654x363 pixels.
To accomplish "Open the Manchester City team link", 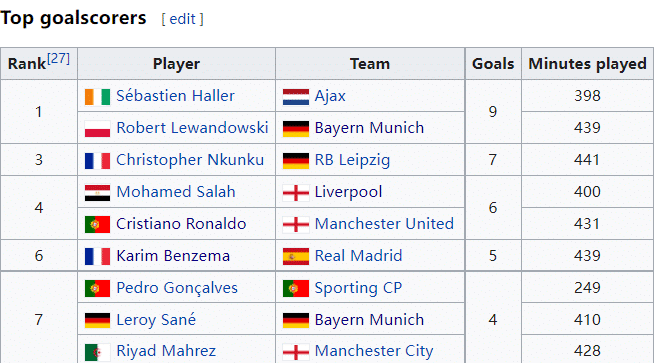I will [374, 351].
